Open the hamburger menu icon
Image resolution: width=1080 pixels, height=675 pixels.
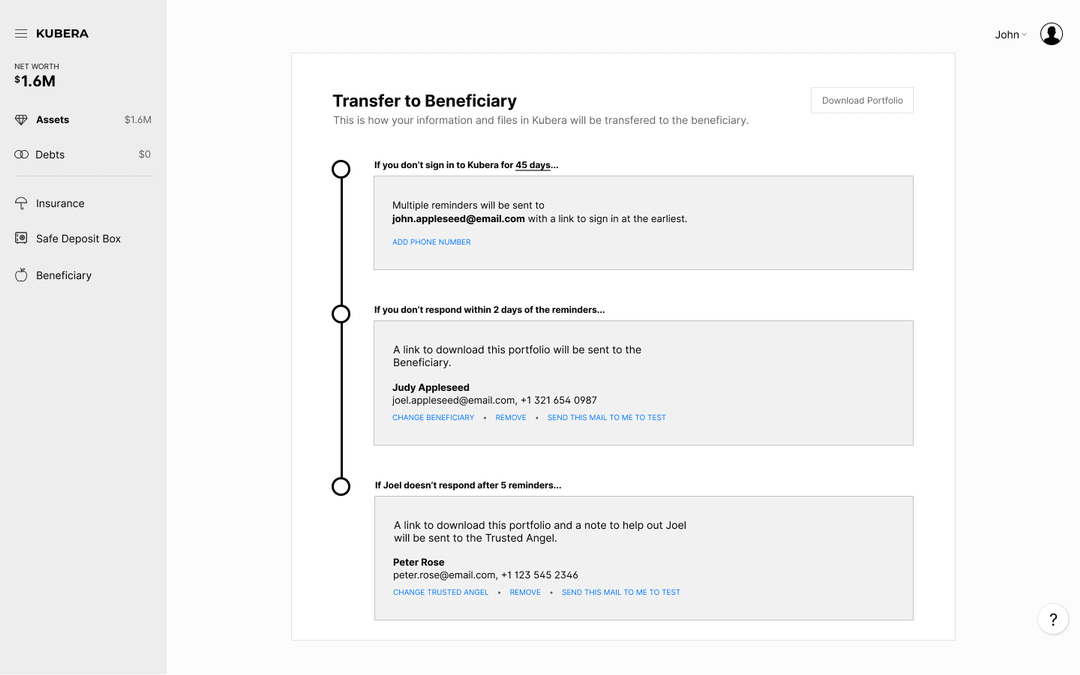[x=21, y=34]
